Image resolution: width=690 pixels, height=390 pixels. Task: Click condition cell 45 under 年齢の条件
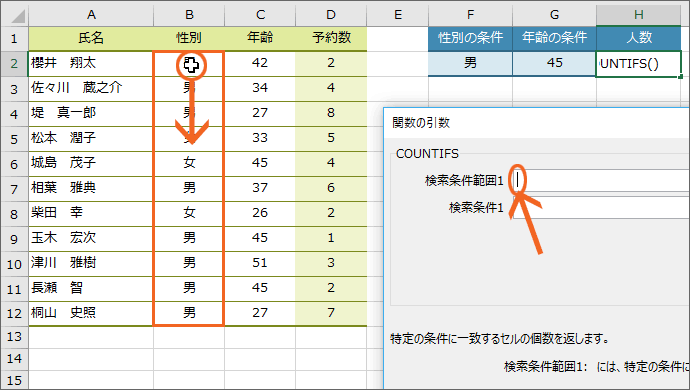click(554, 63)
